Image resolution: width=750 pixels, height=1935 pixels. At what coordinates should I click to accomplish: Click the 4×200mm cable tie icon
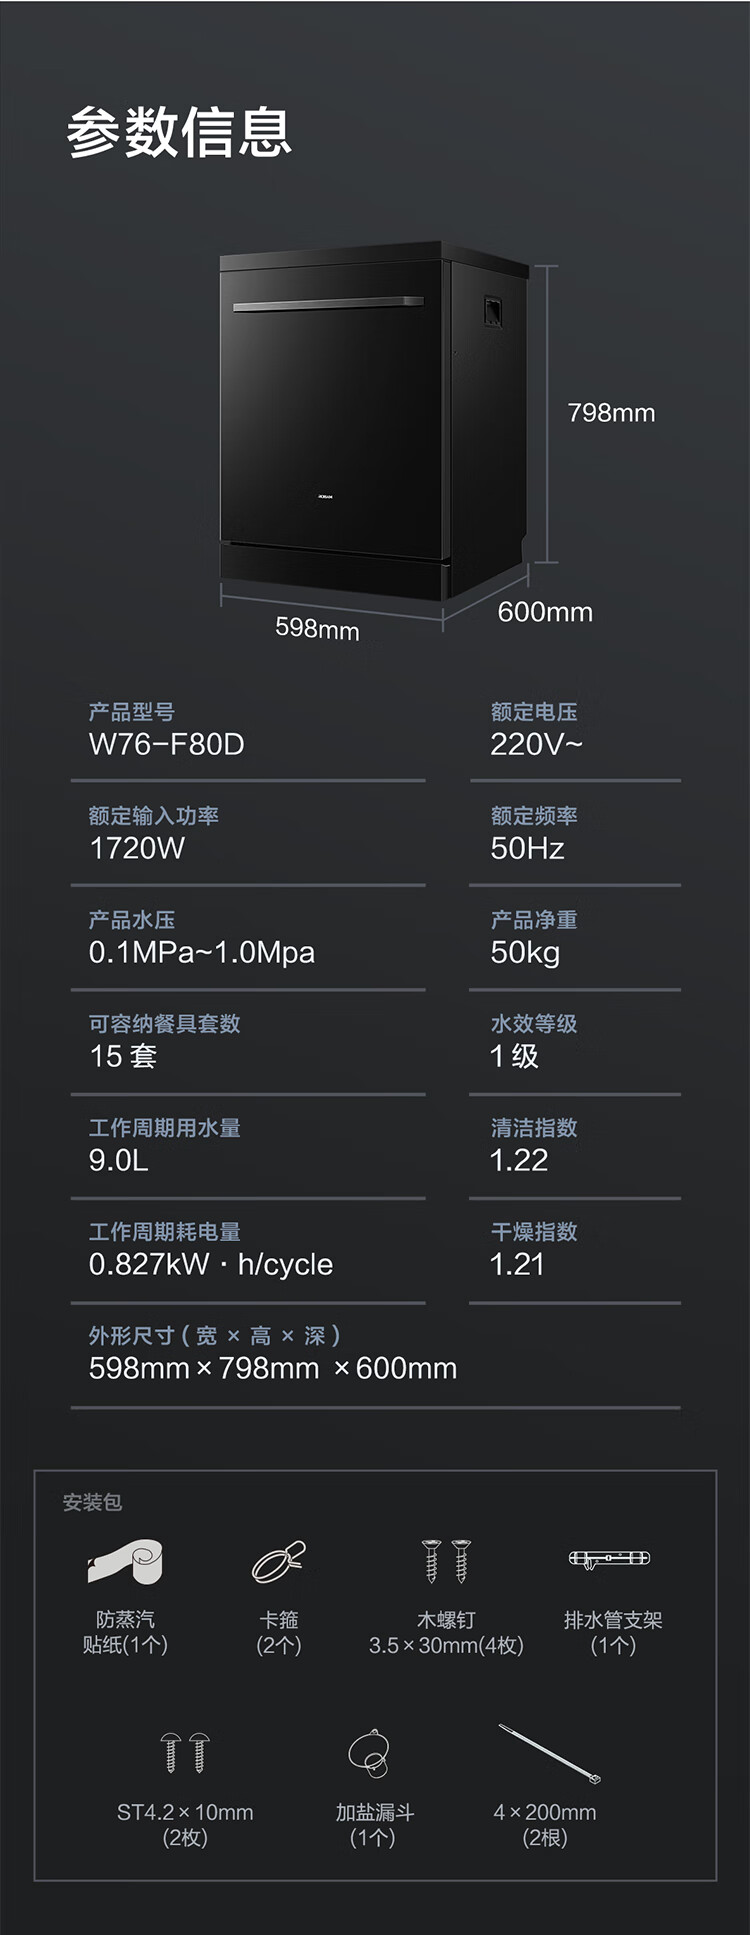click(549, 1753)
